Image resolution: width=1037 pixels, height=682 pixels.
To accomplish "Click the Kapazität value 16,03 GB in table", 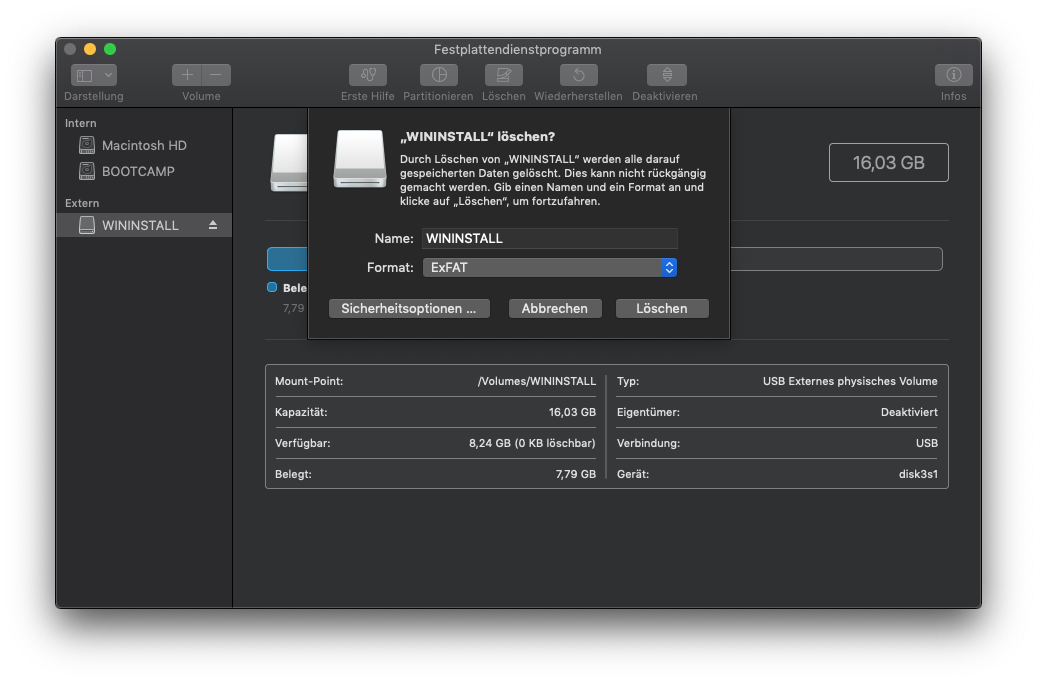I will (572, 412).
